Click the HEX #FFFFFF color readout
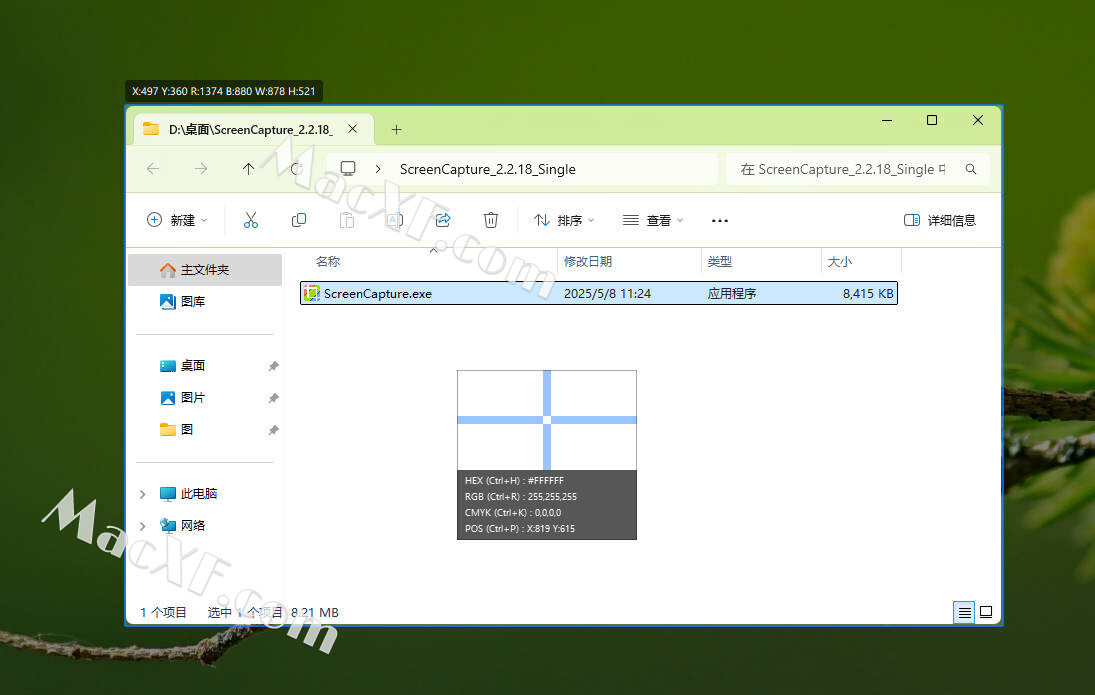The height and width of the screenshot is (695, 1095). tap(515, 481)
